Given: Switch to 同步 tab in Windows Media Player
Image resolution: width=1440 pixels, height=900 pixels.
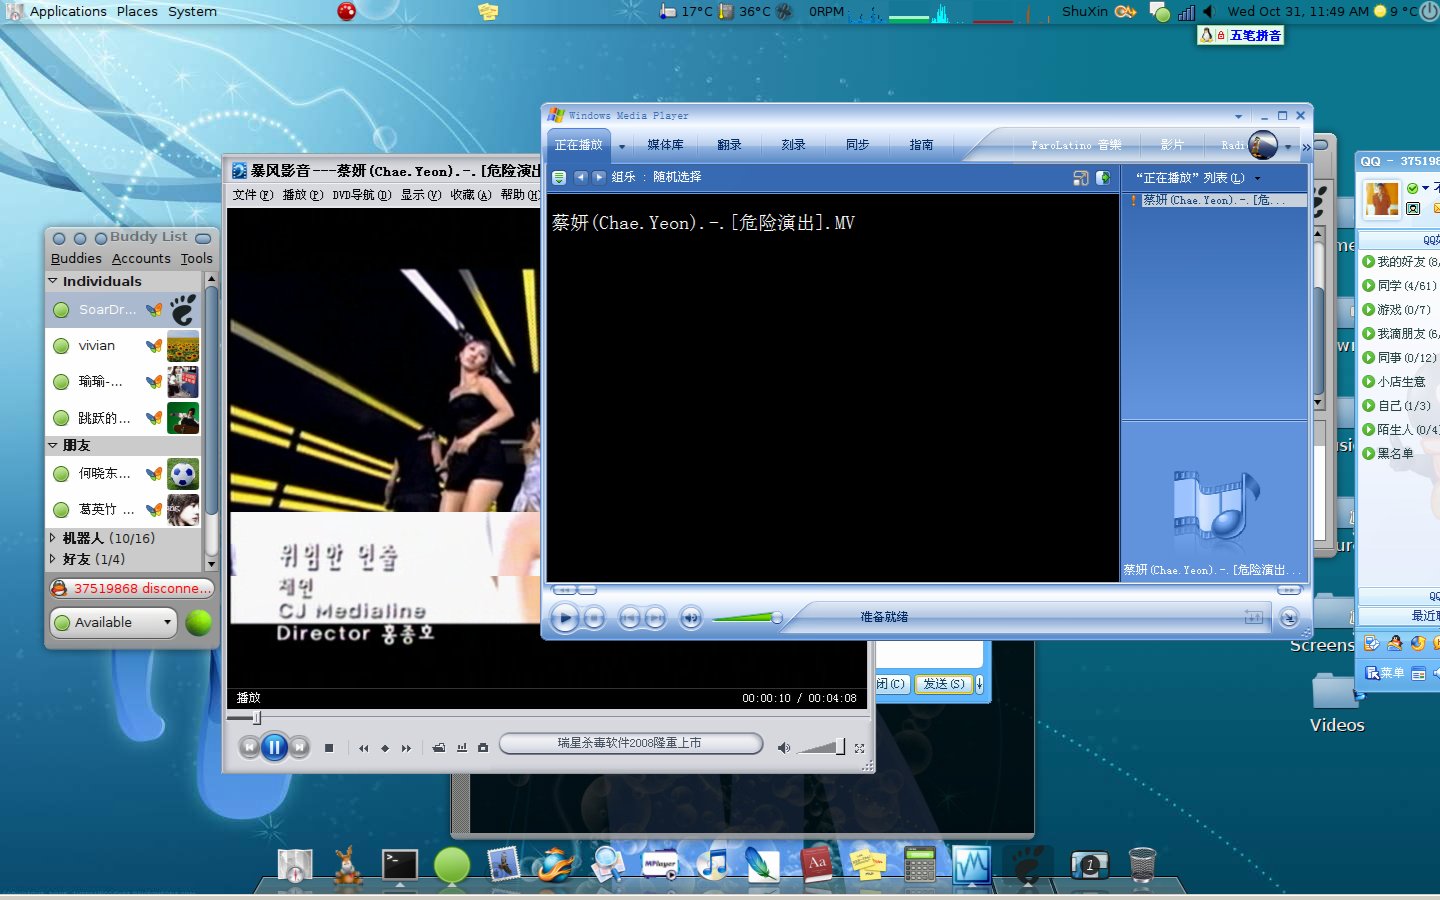Looking at the screenshot, I should pos(857,145).
